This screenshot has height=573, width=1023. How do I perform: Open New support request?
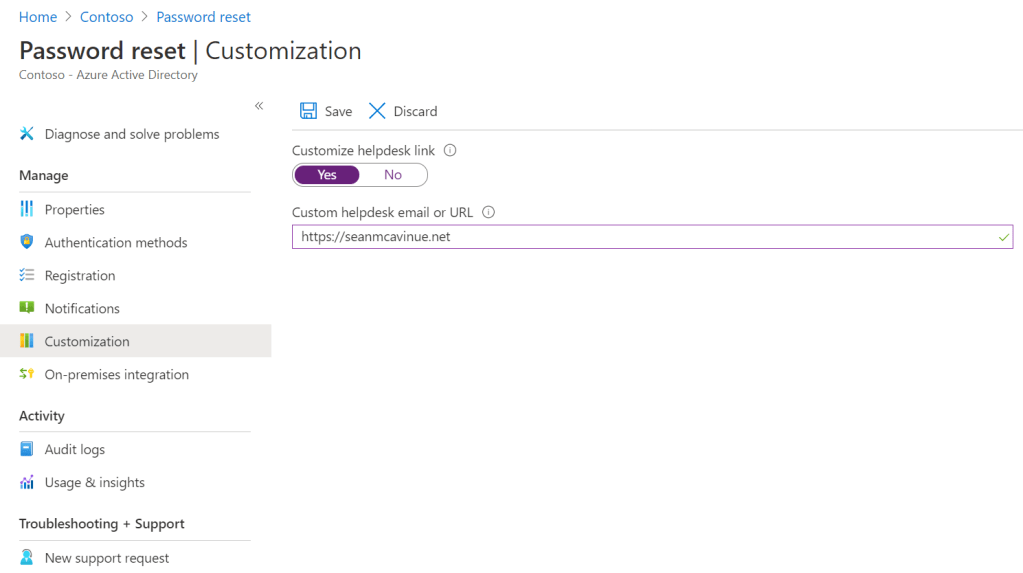[107, 558]
